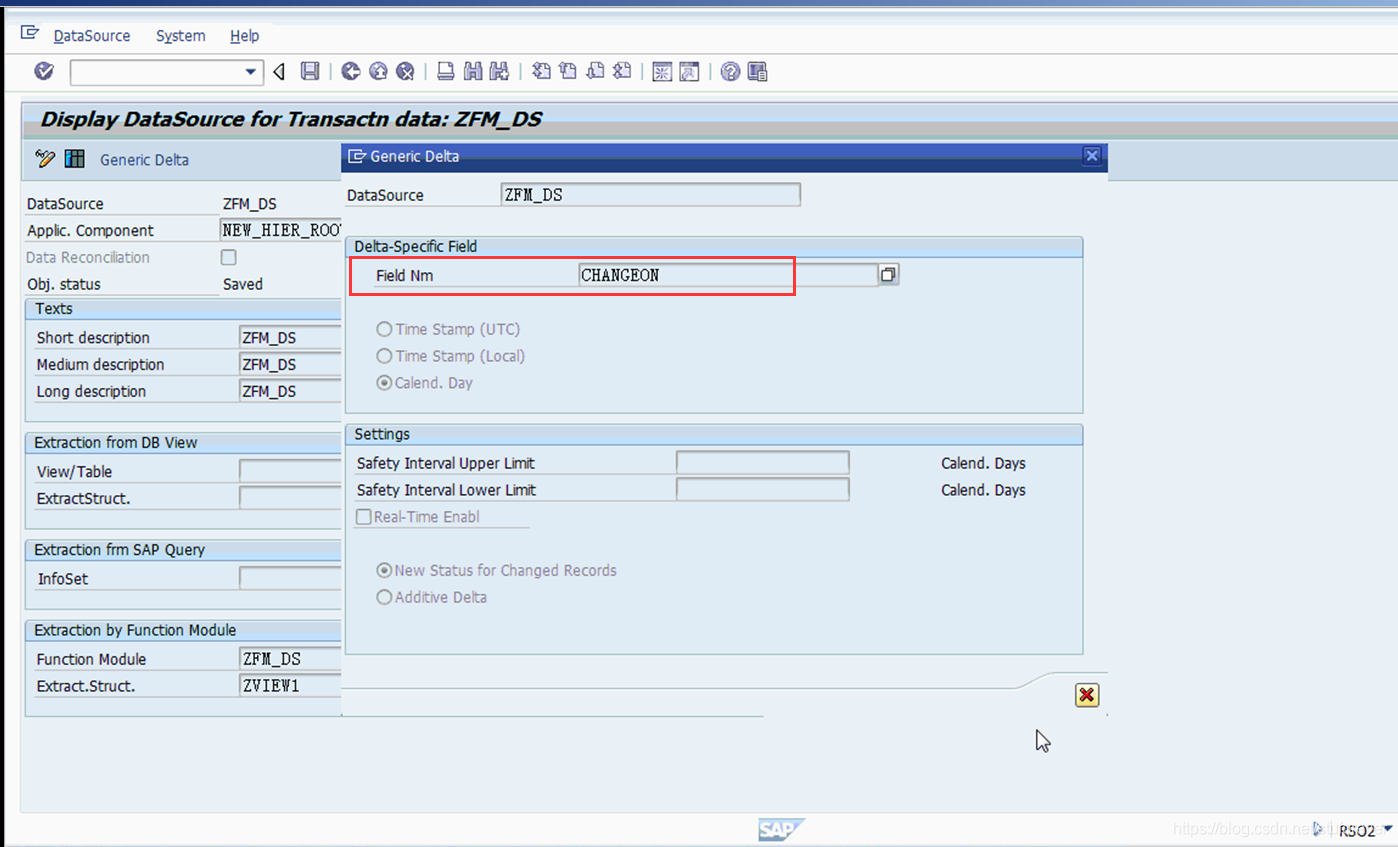Click the InfoSet input field
1398x847 pixels.
(x=290, y=578)
